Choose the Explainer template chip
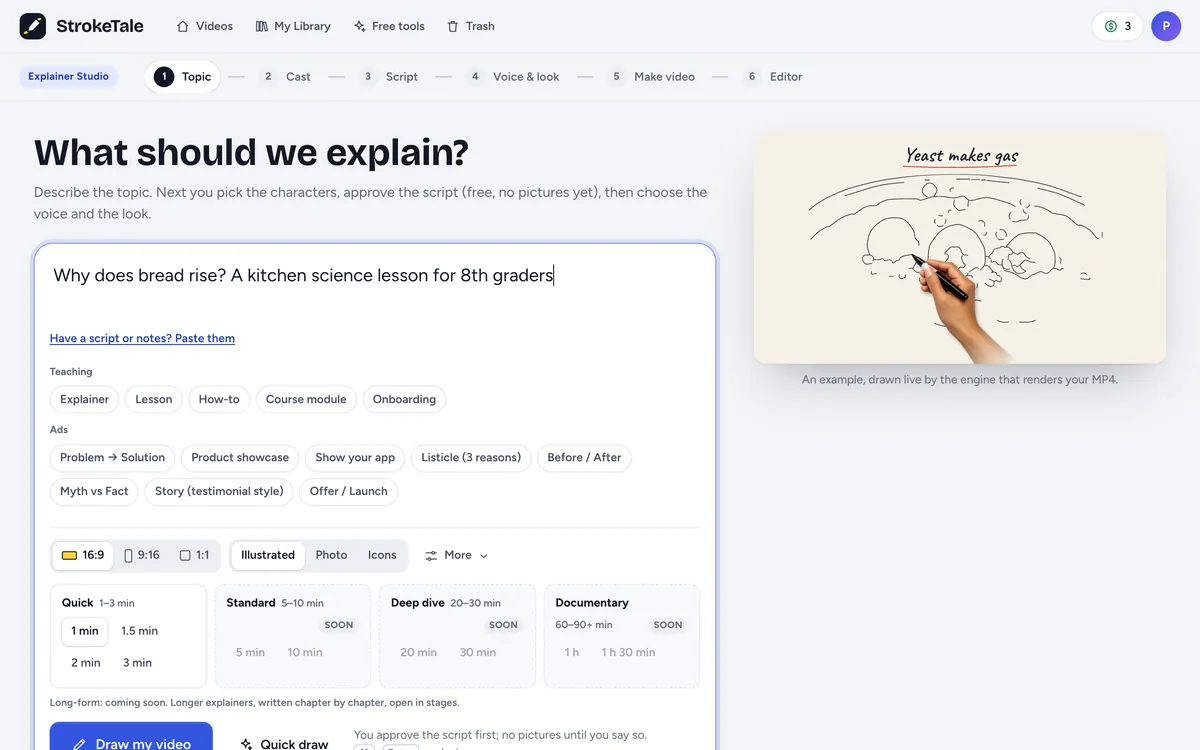Screen dimensions: 1200x750 pyautogui.click(x=84, y=399)
